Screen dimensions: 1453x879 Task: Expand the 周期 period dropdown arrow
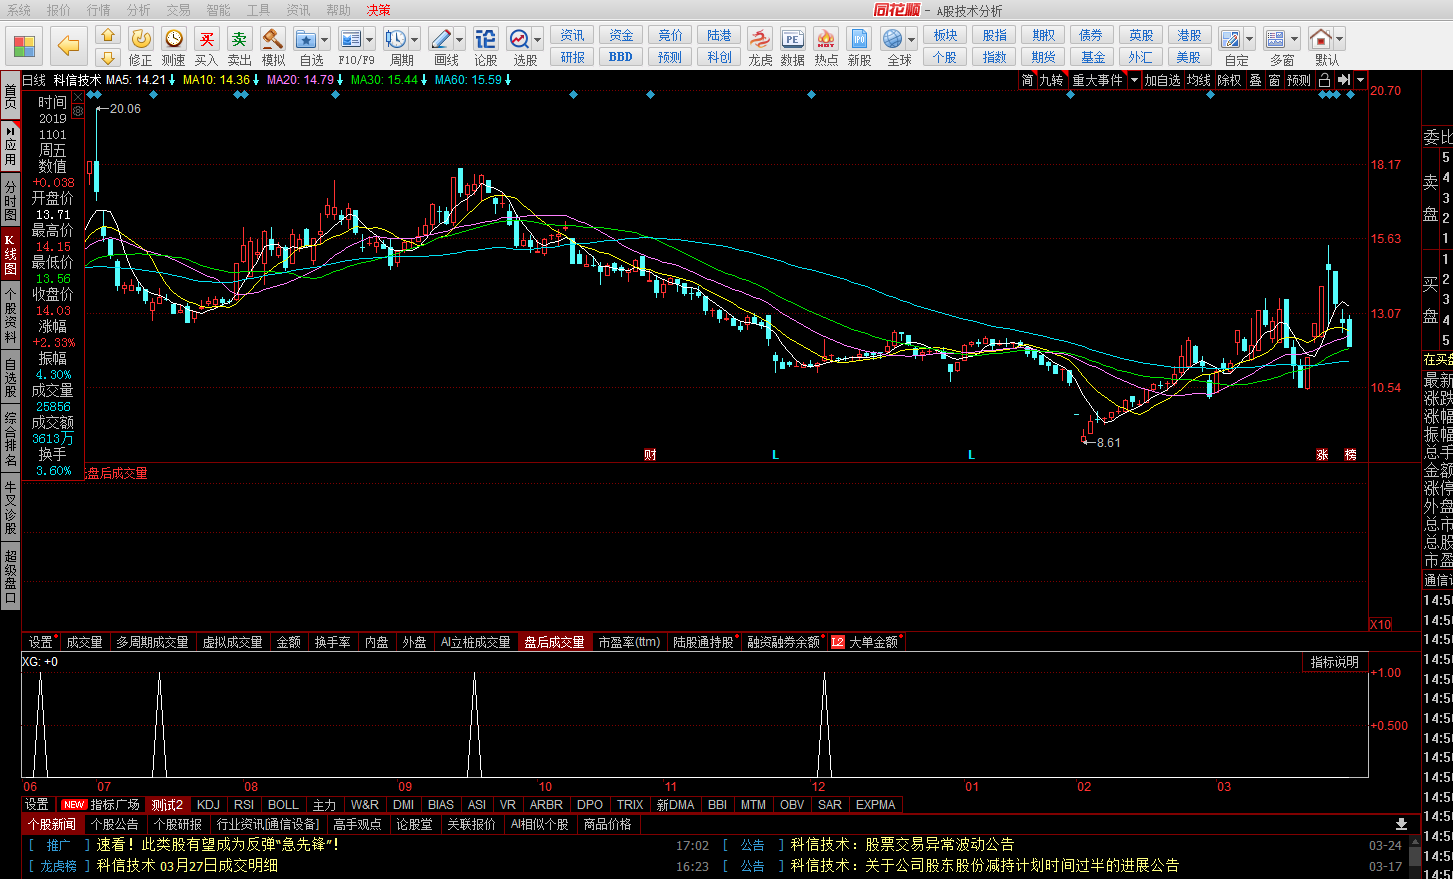(x=415, y=39)
